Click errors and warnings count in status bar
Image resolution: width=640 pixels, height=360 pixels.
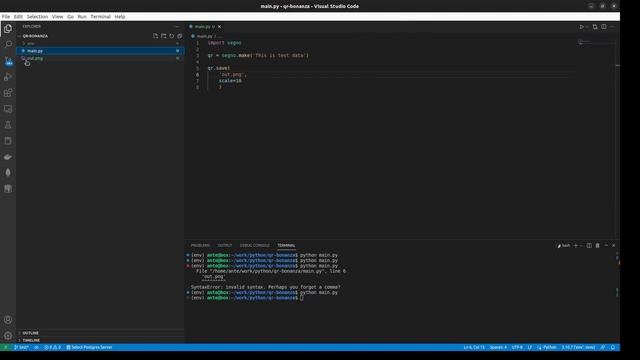[52, 347]
